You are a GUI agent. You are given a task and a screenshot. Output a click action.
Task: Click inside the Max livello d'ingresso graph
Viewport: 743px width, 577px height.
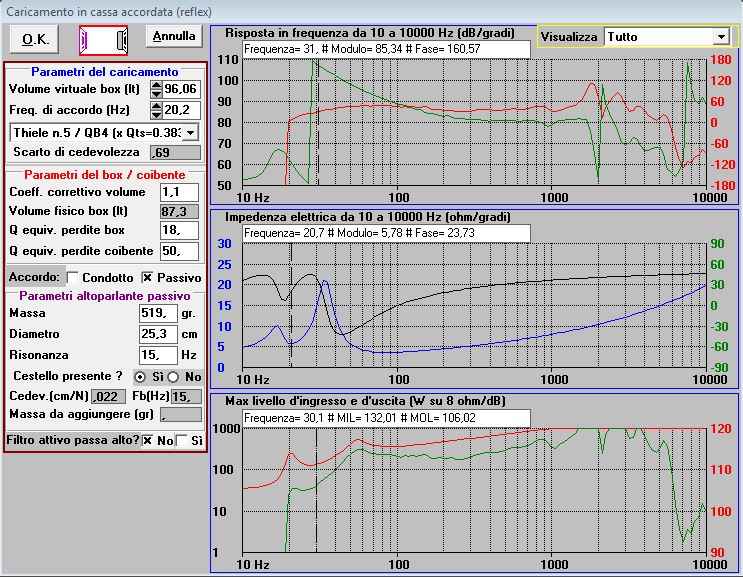[474, 490]
